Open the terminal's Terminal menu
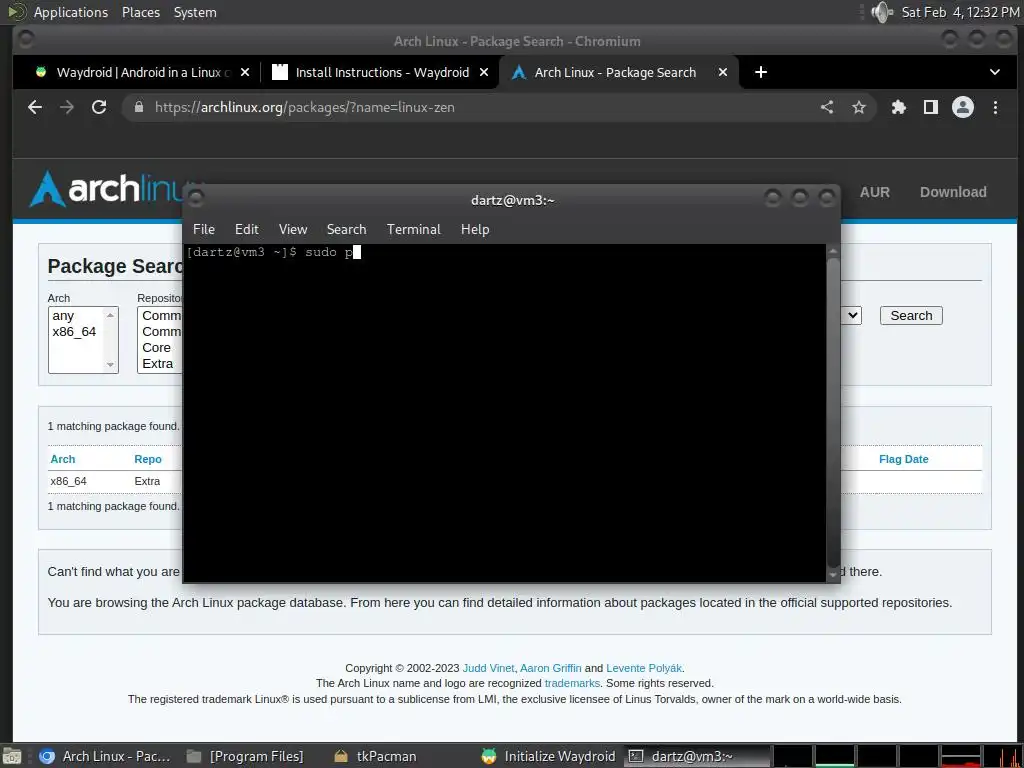This screenshot has height=768, width=1024. click(x=413, y=229)
